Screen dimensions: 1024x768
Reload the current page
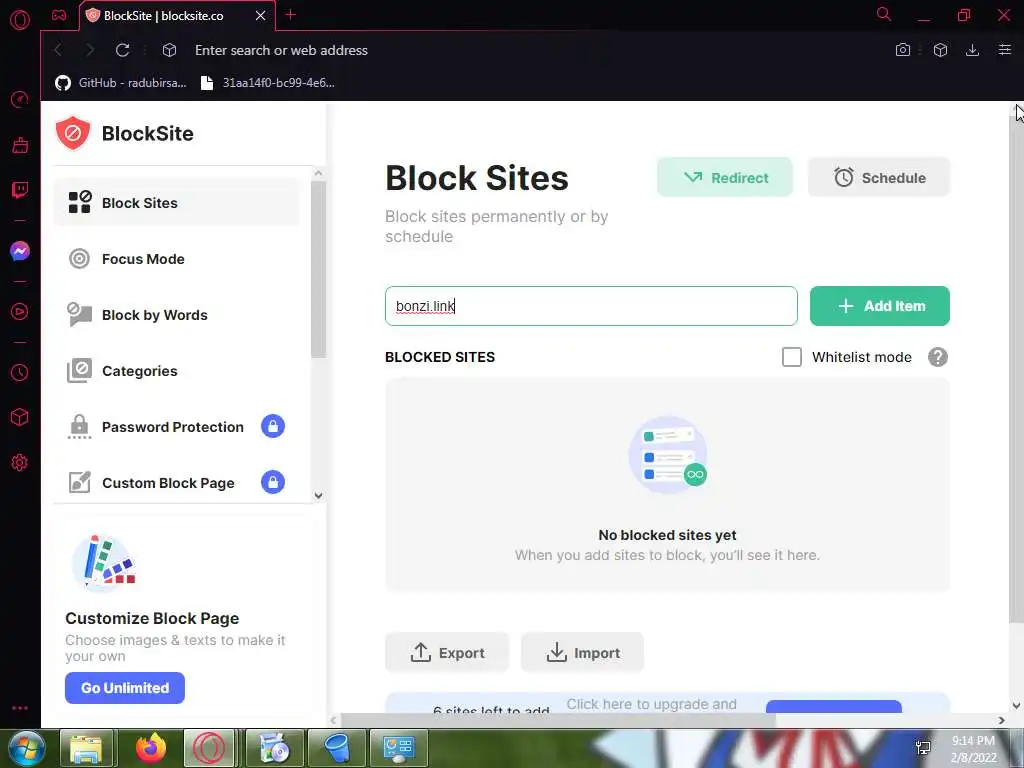pos(122,50)
